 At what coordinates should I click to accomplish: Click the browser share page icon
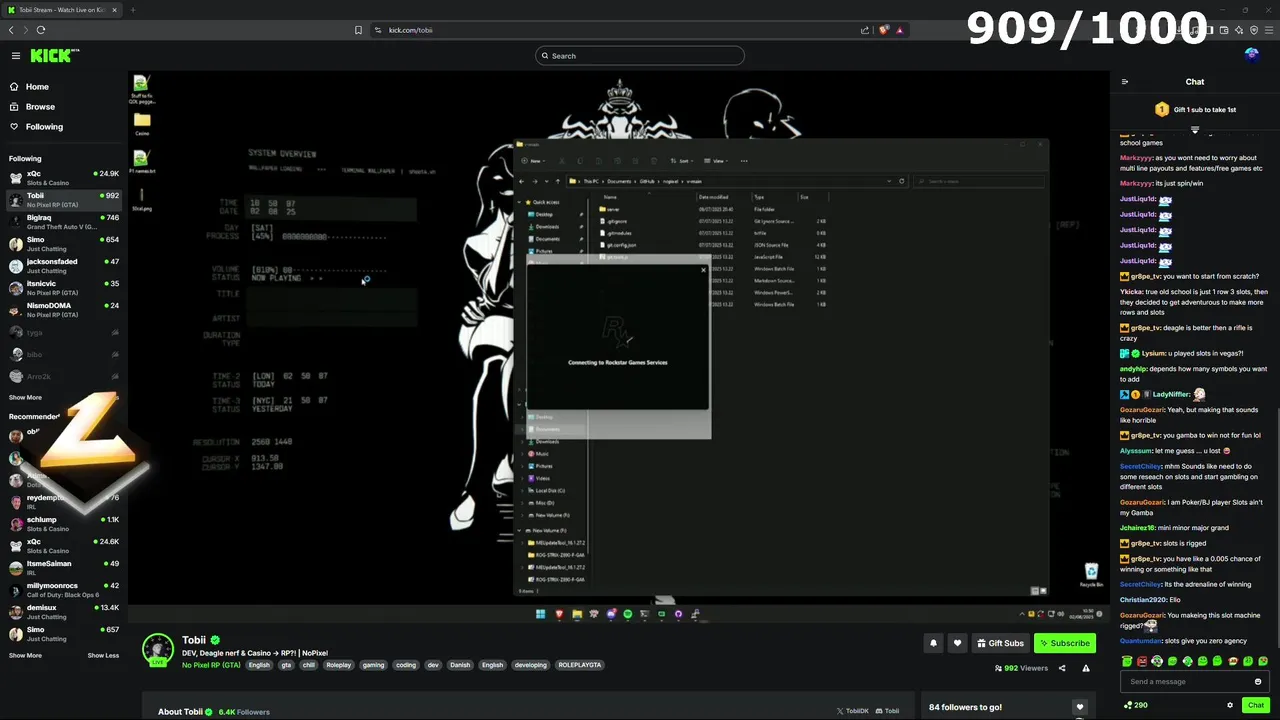point(865,30)
